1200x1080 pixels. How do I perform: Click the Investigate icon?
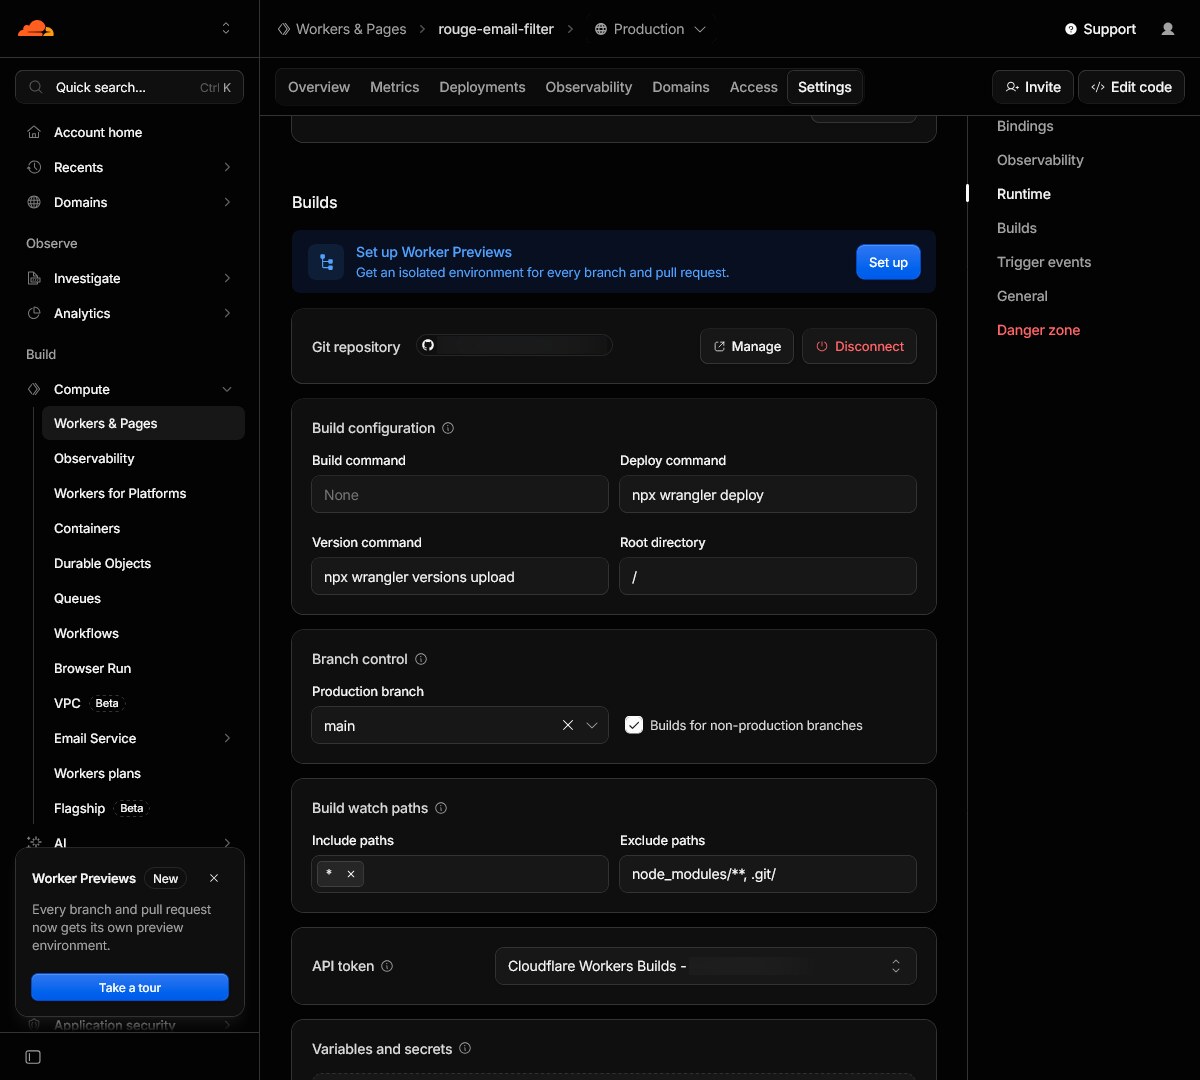(x=34, y=278)
